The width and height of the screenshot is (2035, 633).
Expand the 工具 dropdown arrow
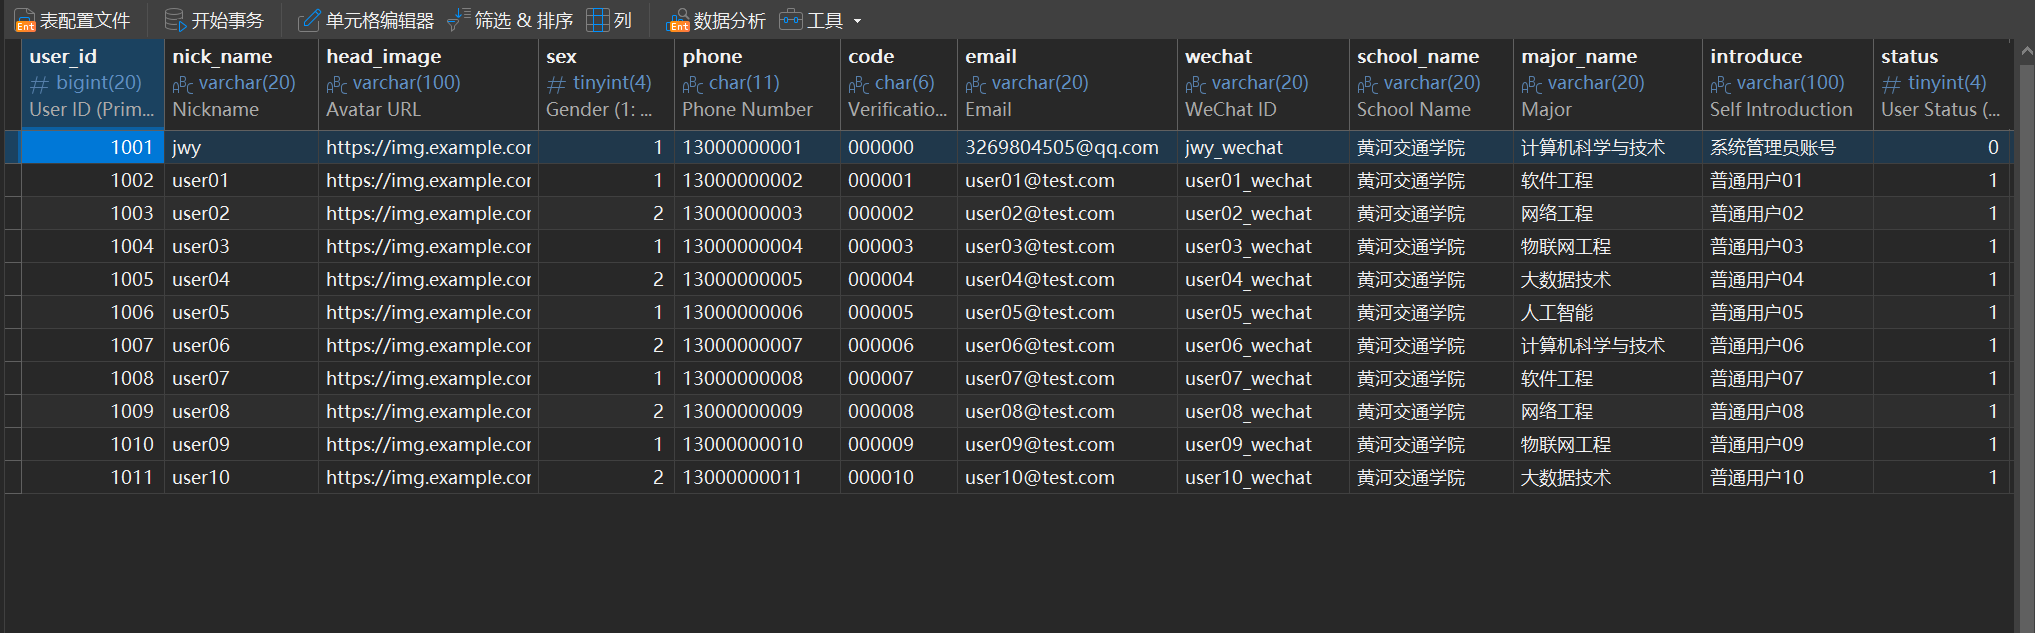857,21
